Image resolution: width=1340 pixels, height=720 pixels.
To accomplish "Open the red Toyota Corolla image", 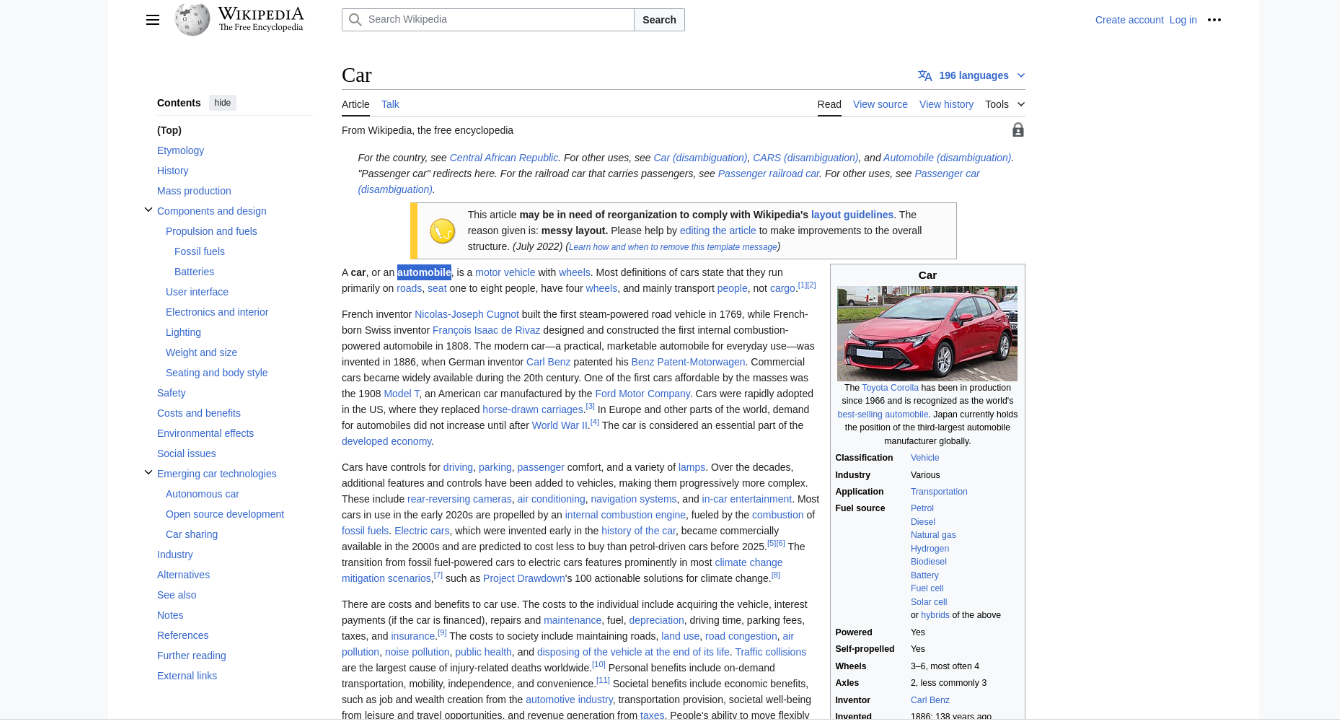I will tap(927, 333).
